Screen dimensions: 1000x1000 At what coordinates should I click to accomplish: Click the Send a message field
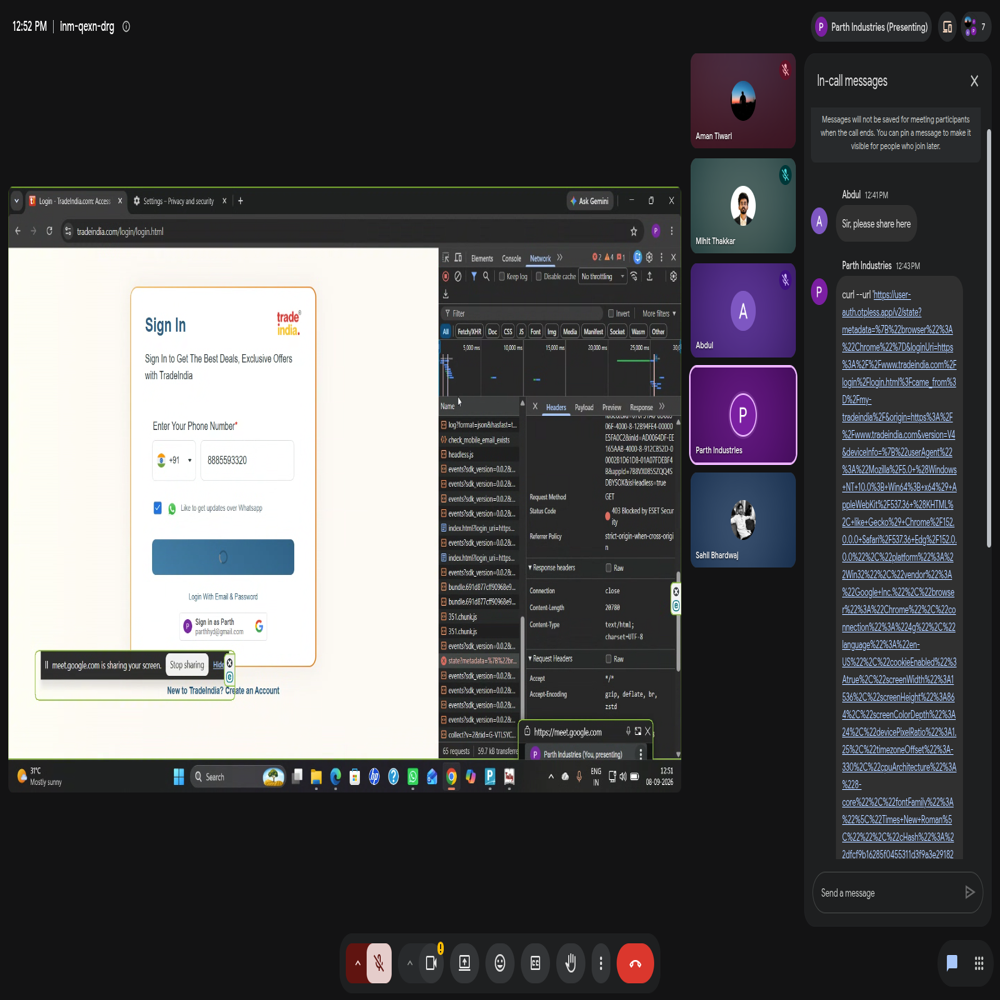click(890, 893)
